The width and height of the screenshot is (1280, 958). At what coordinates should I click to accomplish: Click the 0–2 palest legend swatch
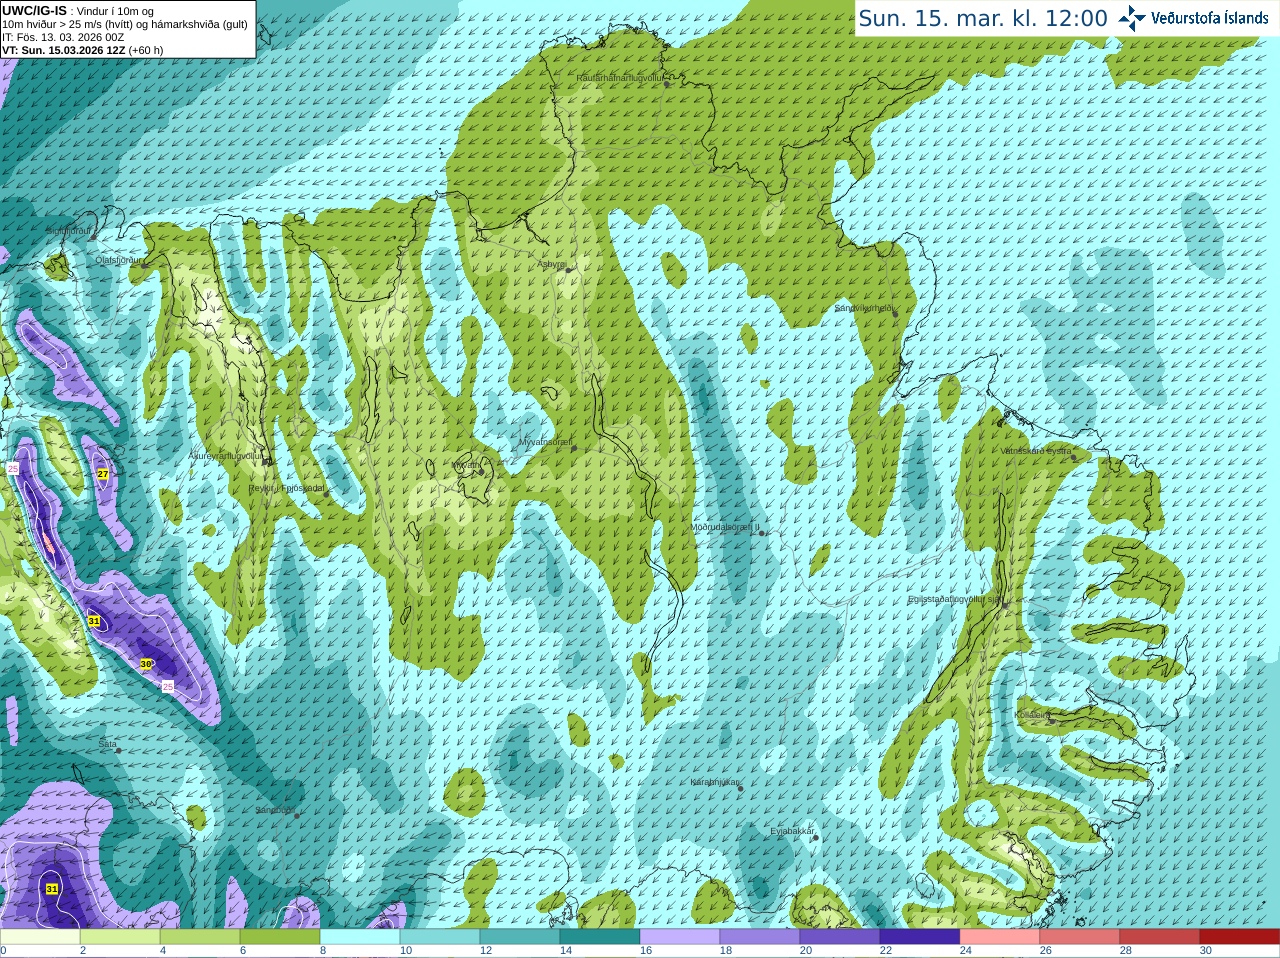click(x=40, y=937)
